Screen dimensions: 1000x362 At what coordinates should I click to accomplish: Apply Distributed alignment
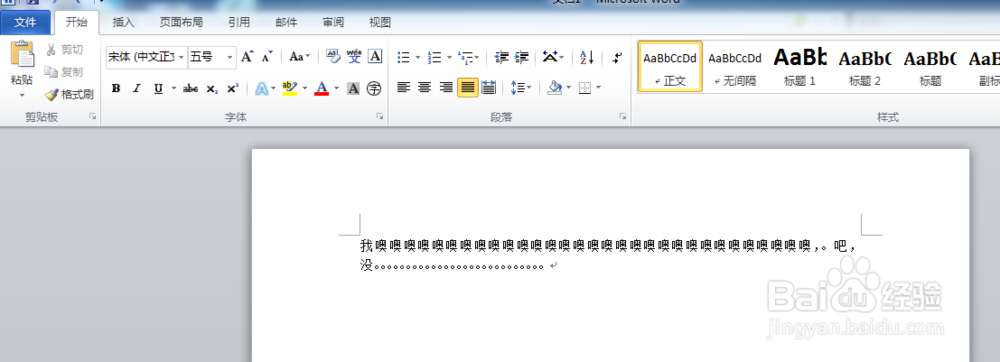coord(489,87)
